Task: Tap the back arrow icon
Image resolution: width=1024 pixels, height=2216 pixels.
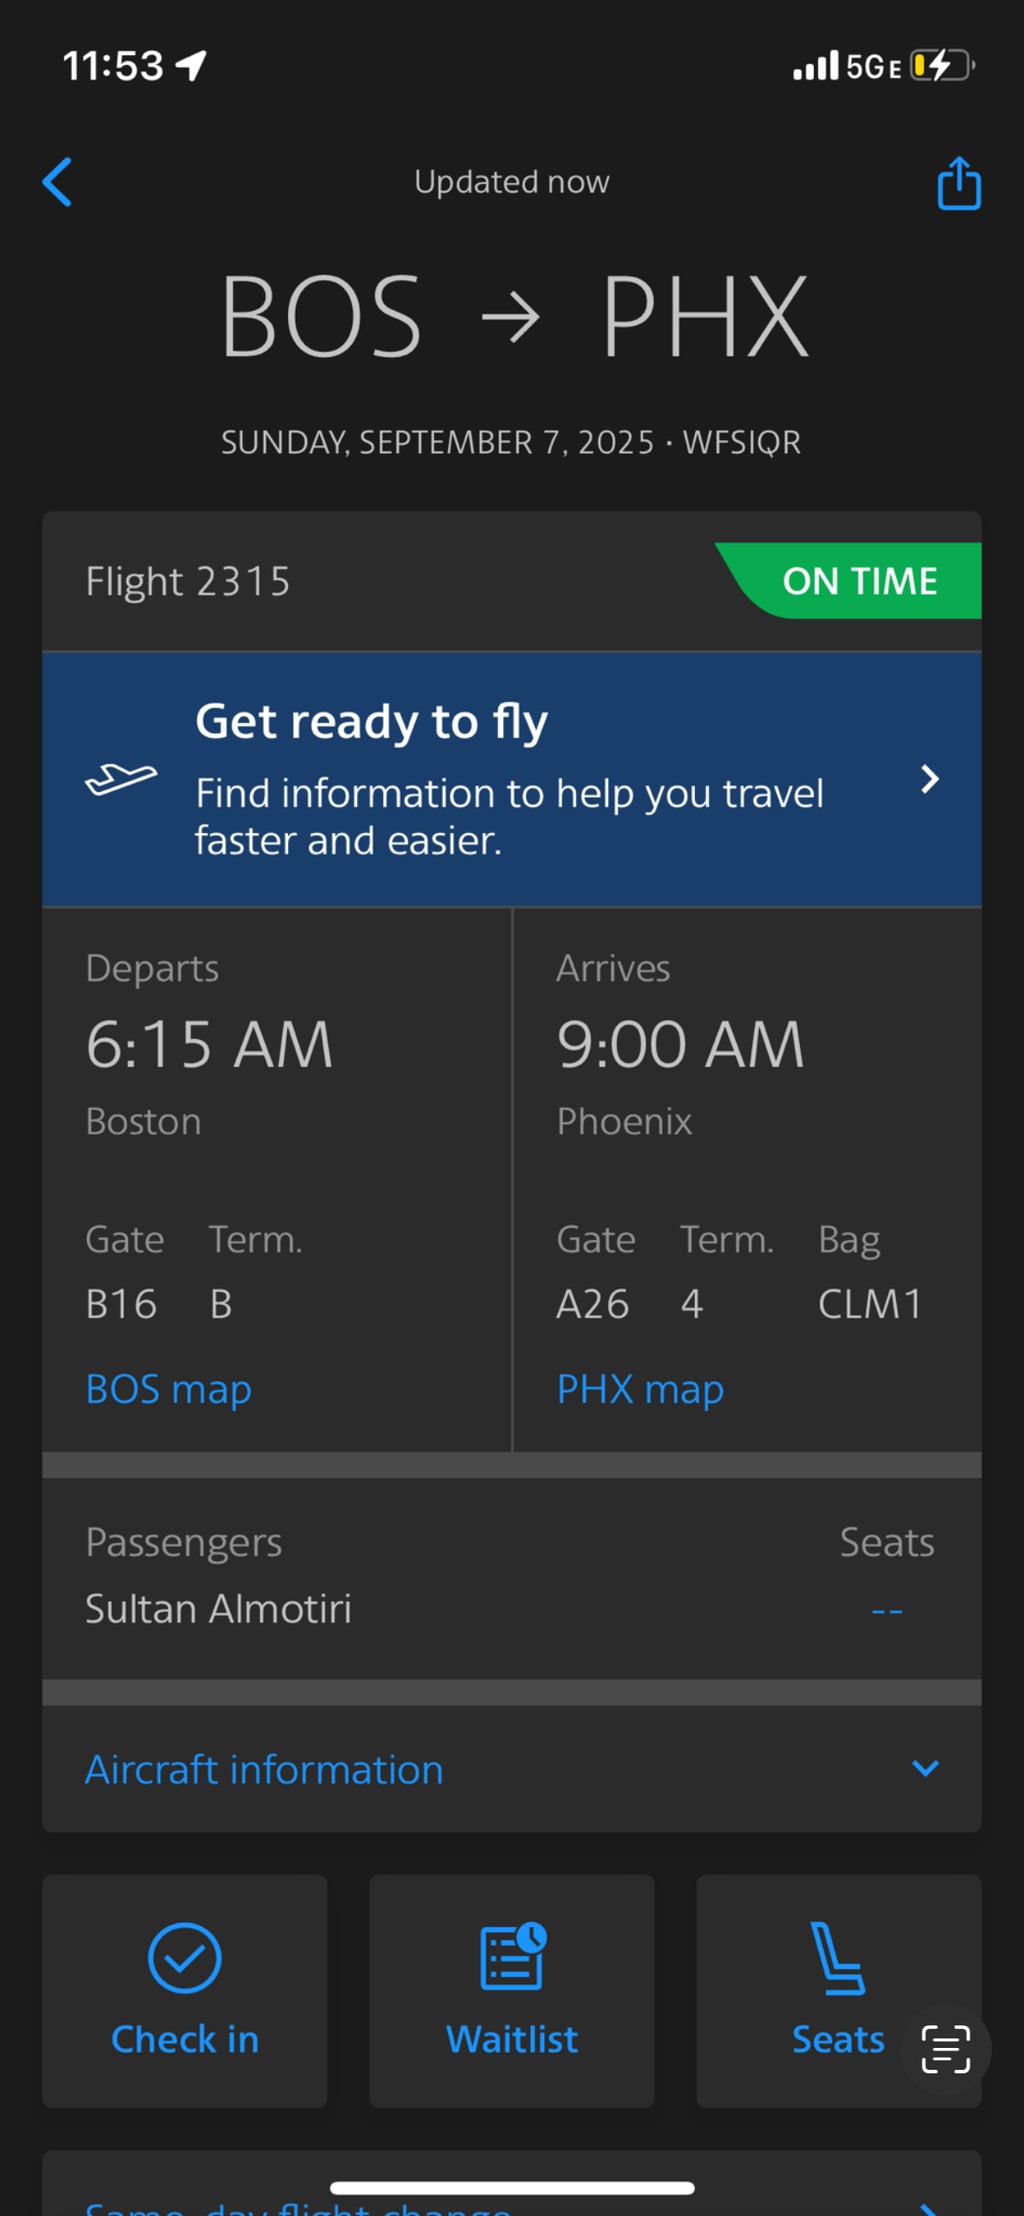Action: click(x=58, y=182)
